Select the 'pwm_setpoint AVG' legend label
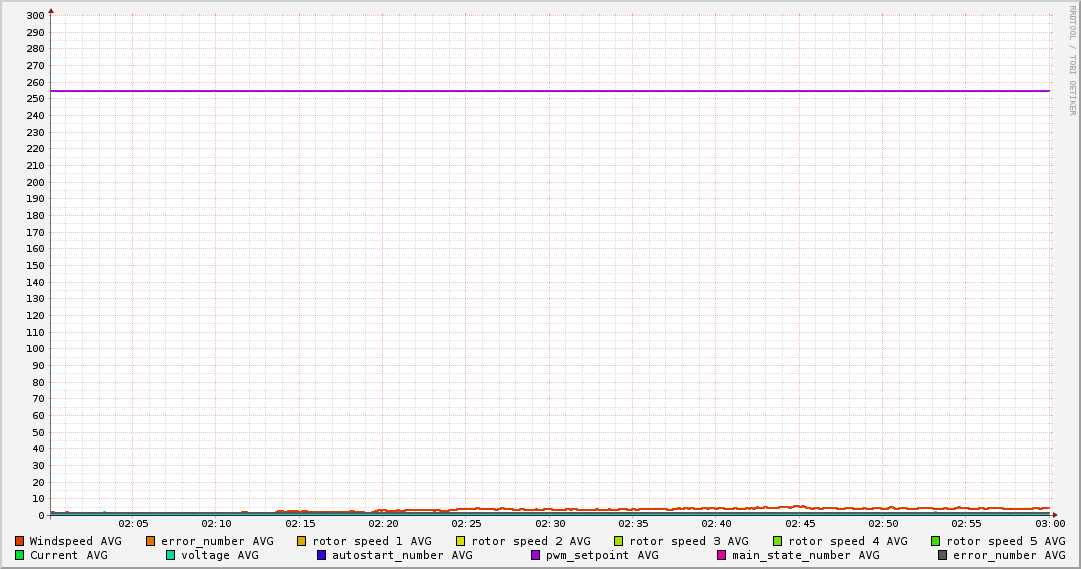 click(x=602, y=555)
